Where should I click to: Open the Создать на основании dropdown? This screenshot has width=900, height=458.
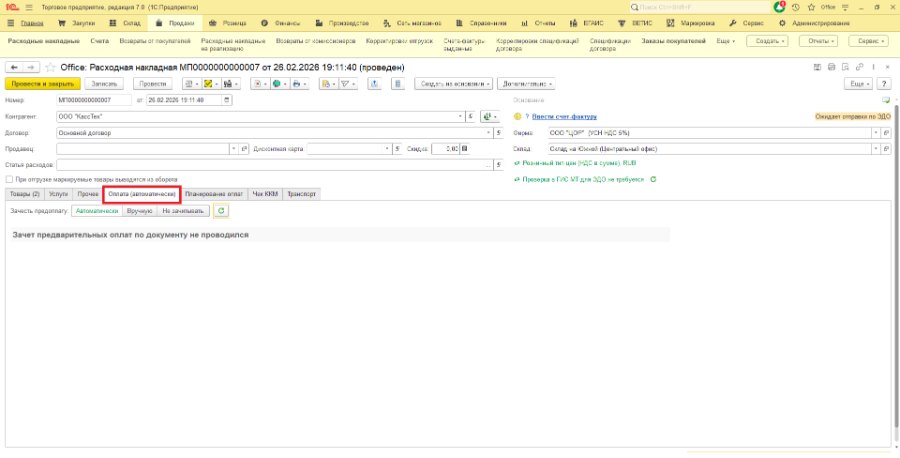tap(453, 84)
